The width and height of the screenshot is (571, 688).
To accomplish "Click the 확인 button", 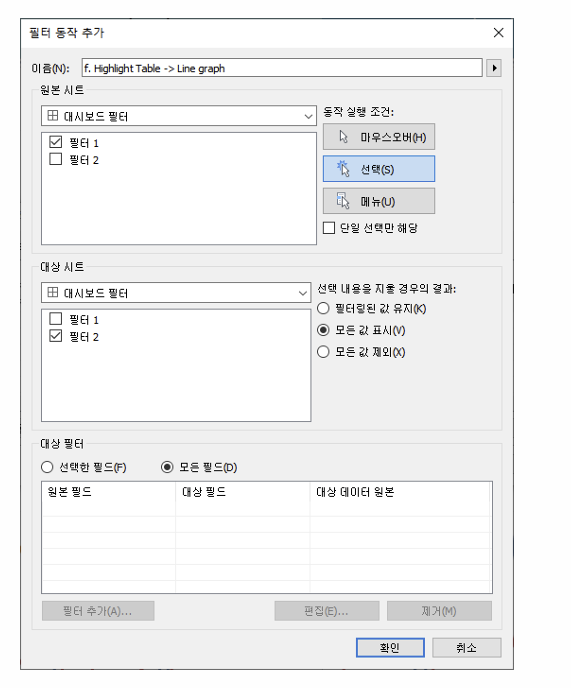I will point(390,648).
